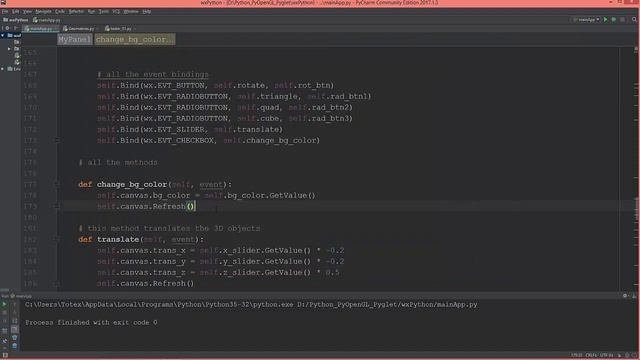Open Run panel settings gear icon
The image size is (640, 360).
click(x=625, y=296)
